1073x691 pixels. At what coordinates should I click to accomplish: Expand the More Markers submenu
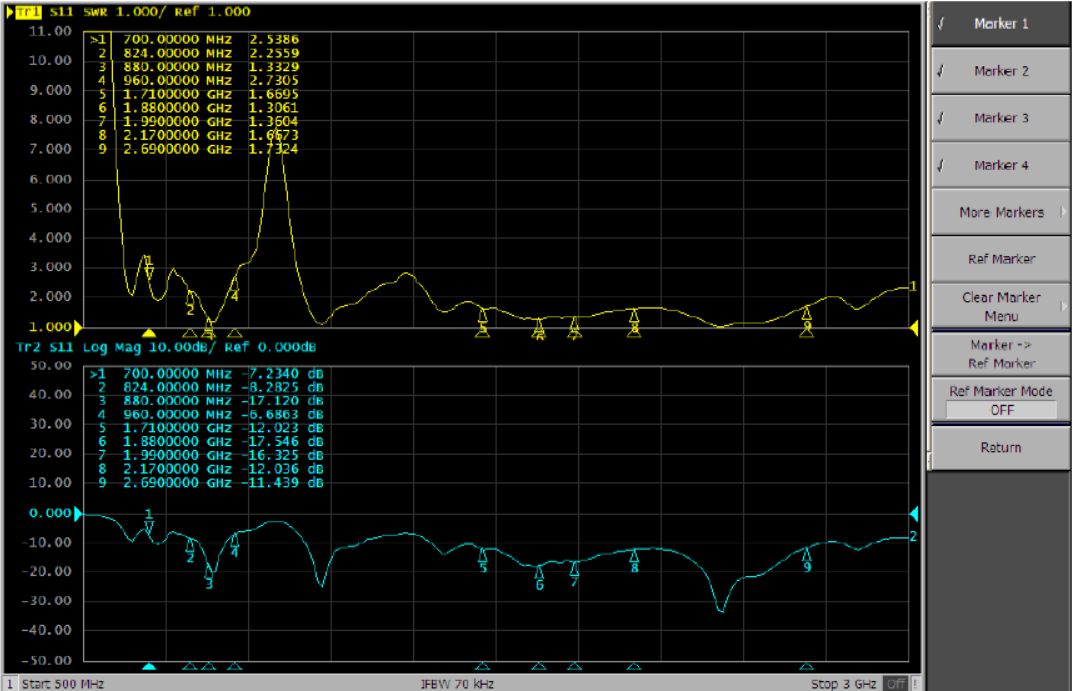(x=1000, y=212)
